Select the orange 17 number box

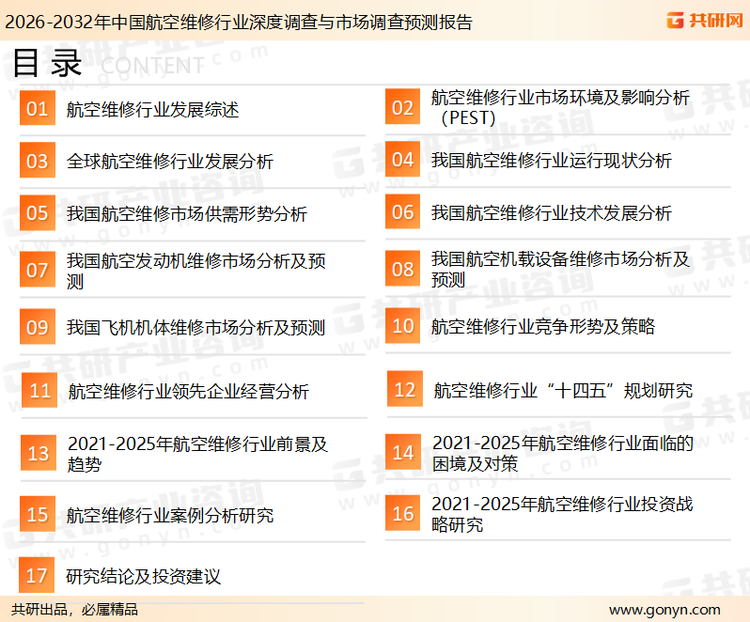[36, 575]
